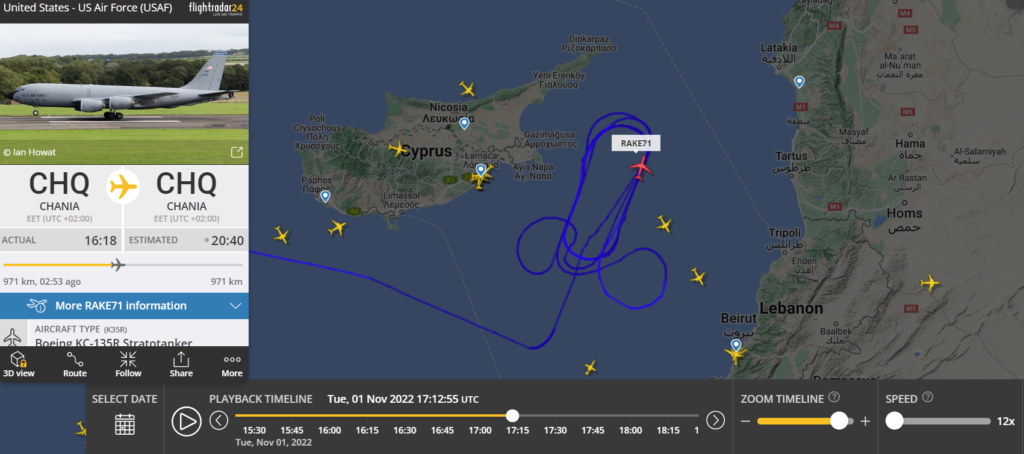This screenshot has height=454, width=1024.
Task: Show the flight Route
Action: (x=74, y=364)
